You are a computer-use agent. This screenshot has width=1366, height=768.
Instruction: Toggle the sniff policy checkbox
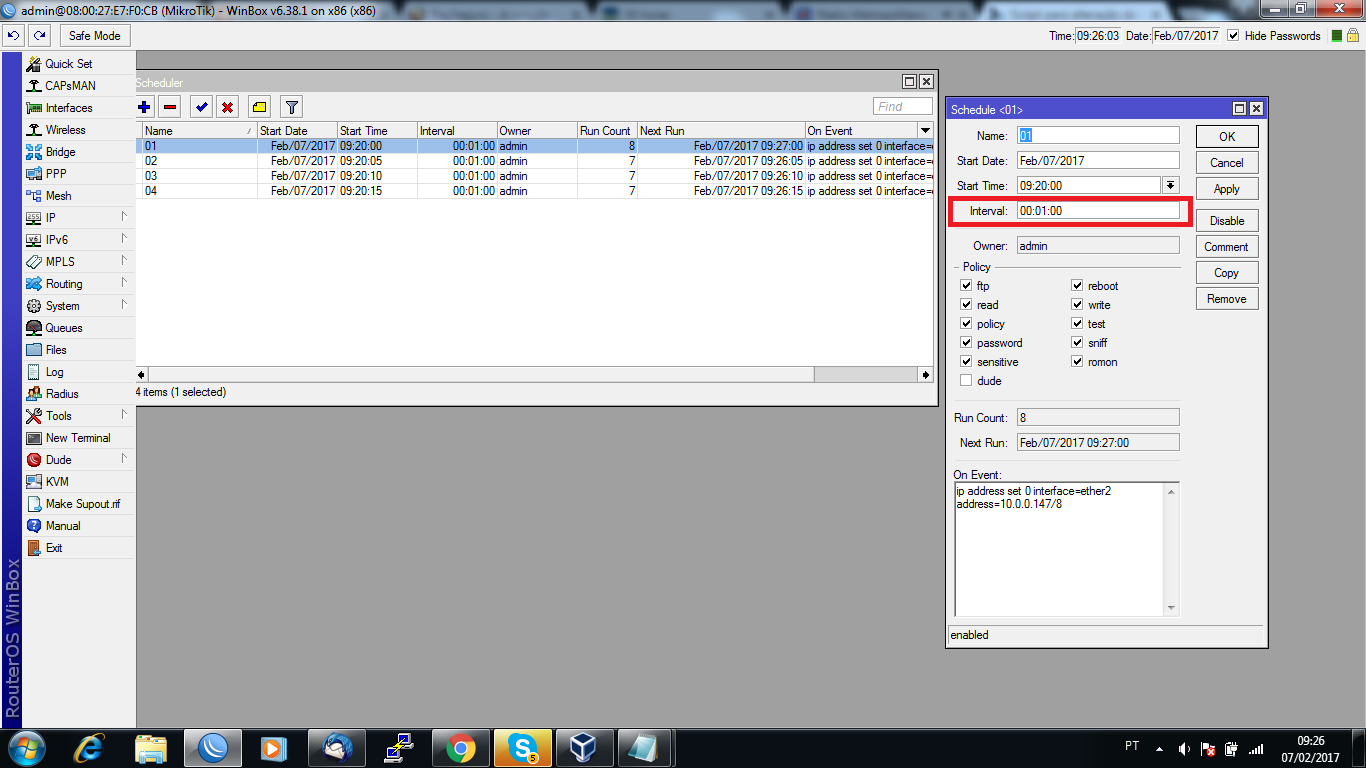pos(1077,343)
